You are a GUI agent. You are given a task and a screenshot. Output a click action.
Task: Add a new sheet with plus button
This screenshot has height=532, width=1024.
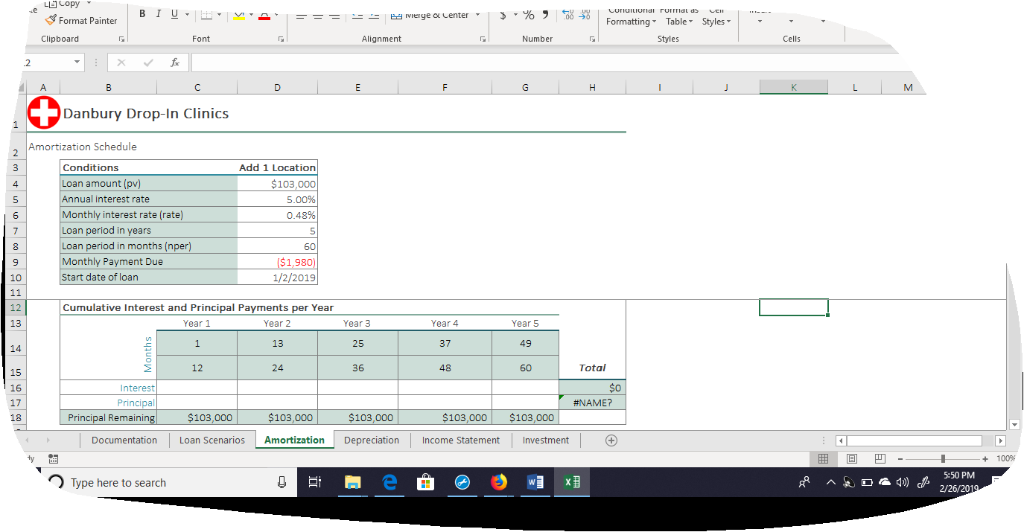(611, 441)
